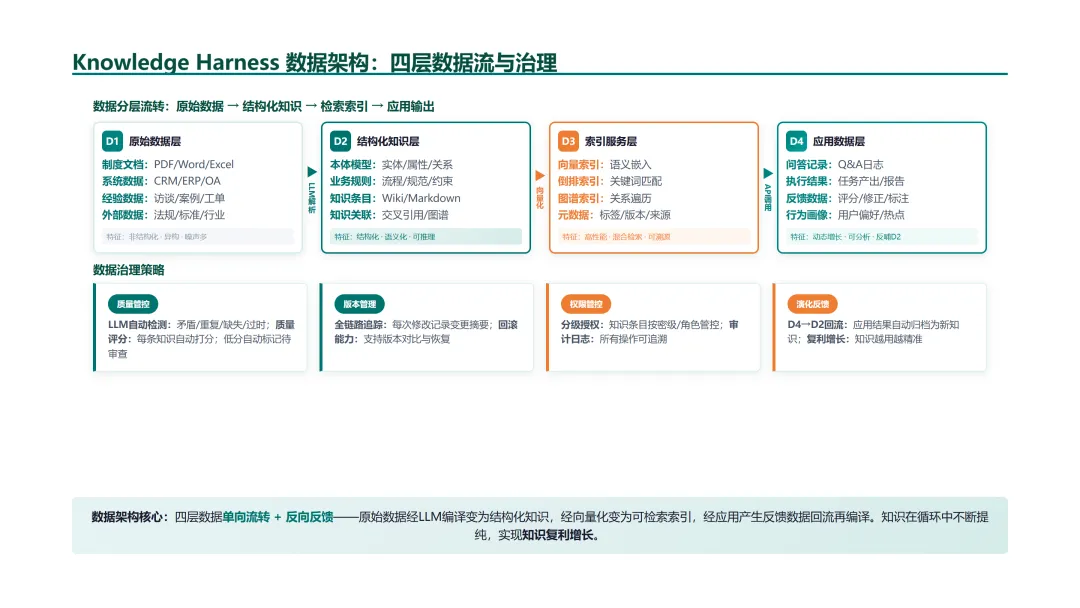This screenshot has width=1080, height=608.
Task: Click the 特征: 结构化·语义化·可推理 strip
Action: [426, 236]
